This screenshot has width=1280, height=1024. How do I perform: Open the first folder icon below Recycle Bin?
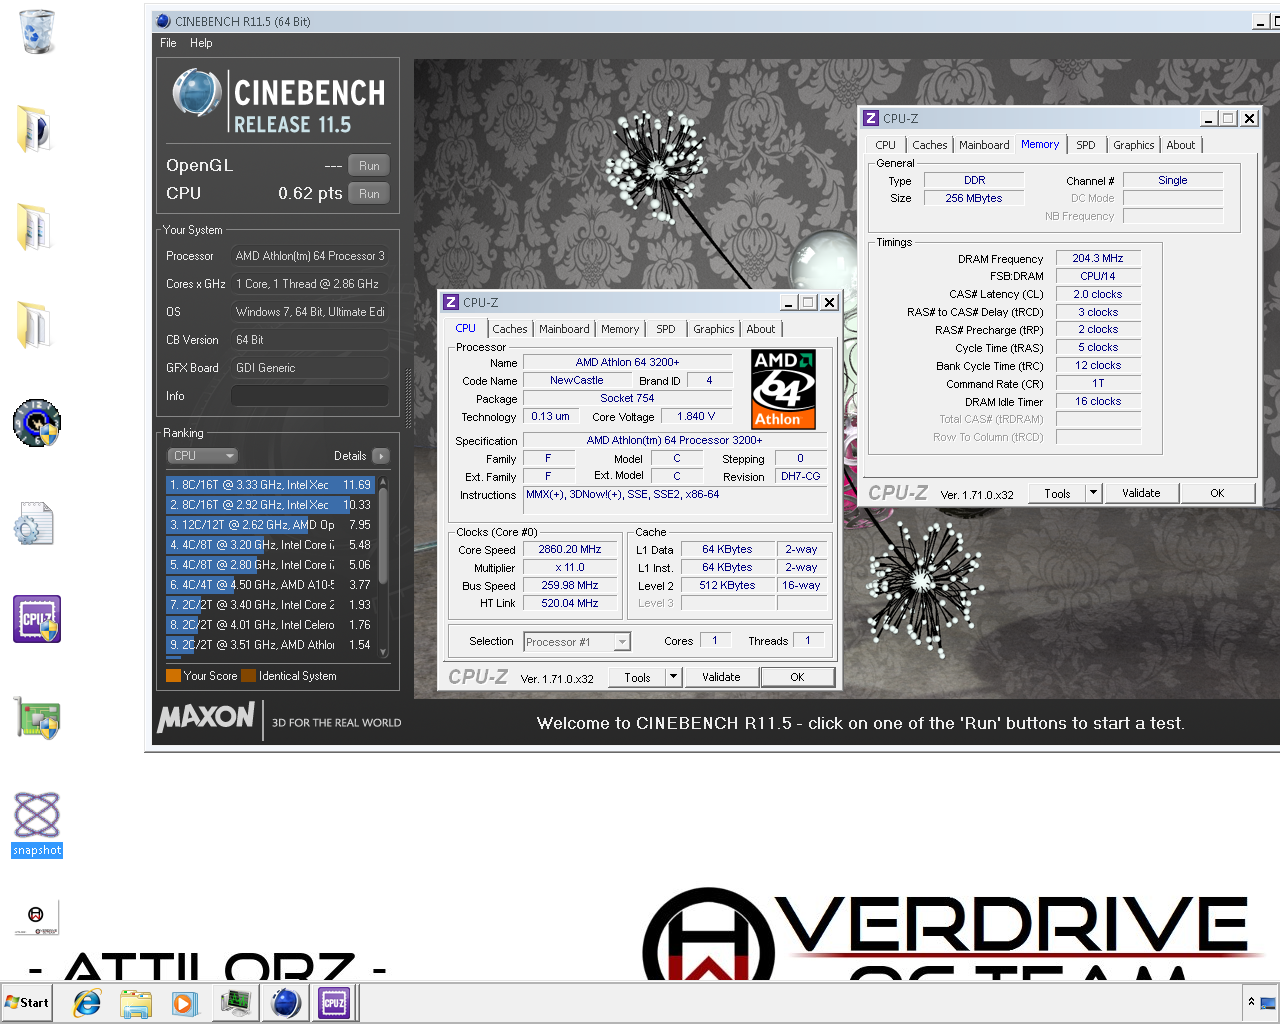coord(35,128)
